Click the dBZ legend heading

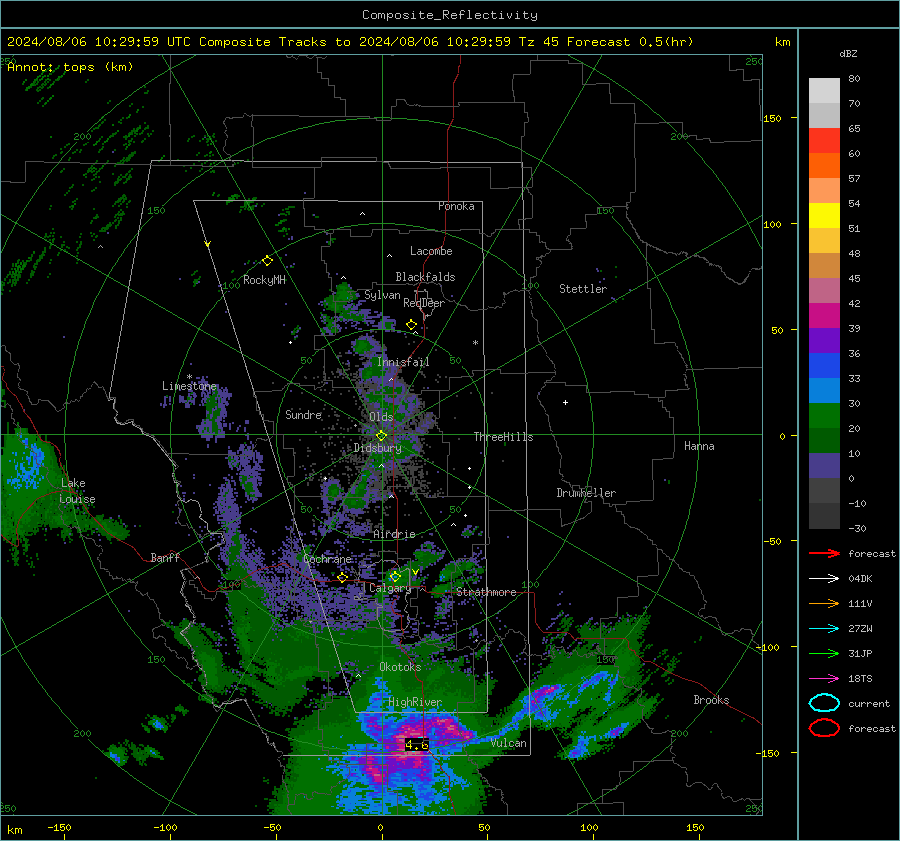[x=848, y=53]
